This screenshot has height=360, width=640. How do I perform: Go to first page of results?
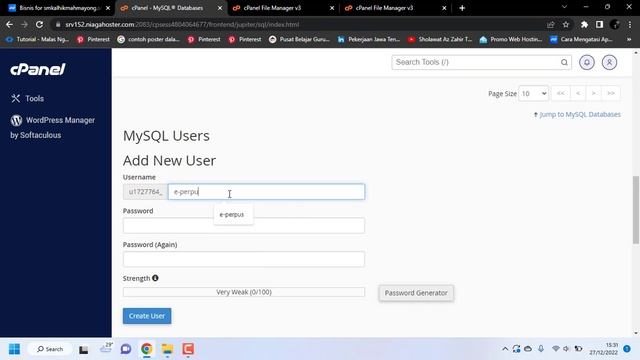click(561, 93)
